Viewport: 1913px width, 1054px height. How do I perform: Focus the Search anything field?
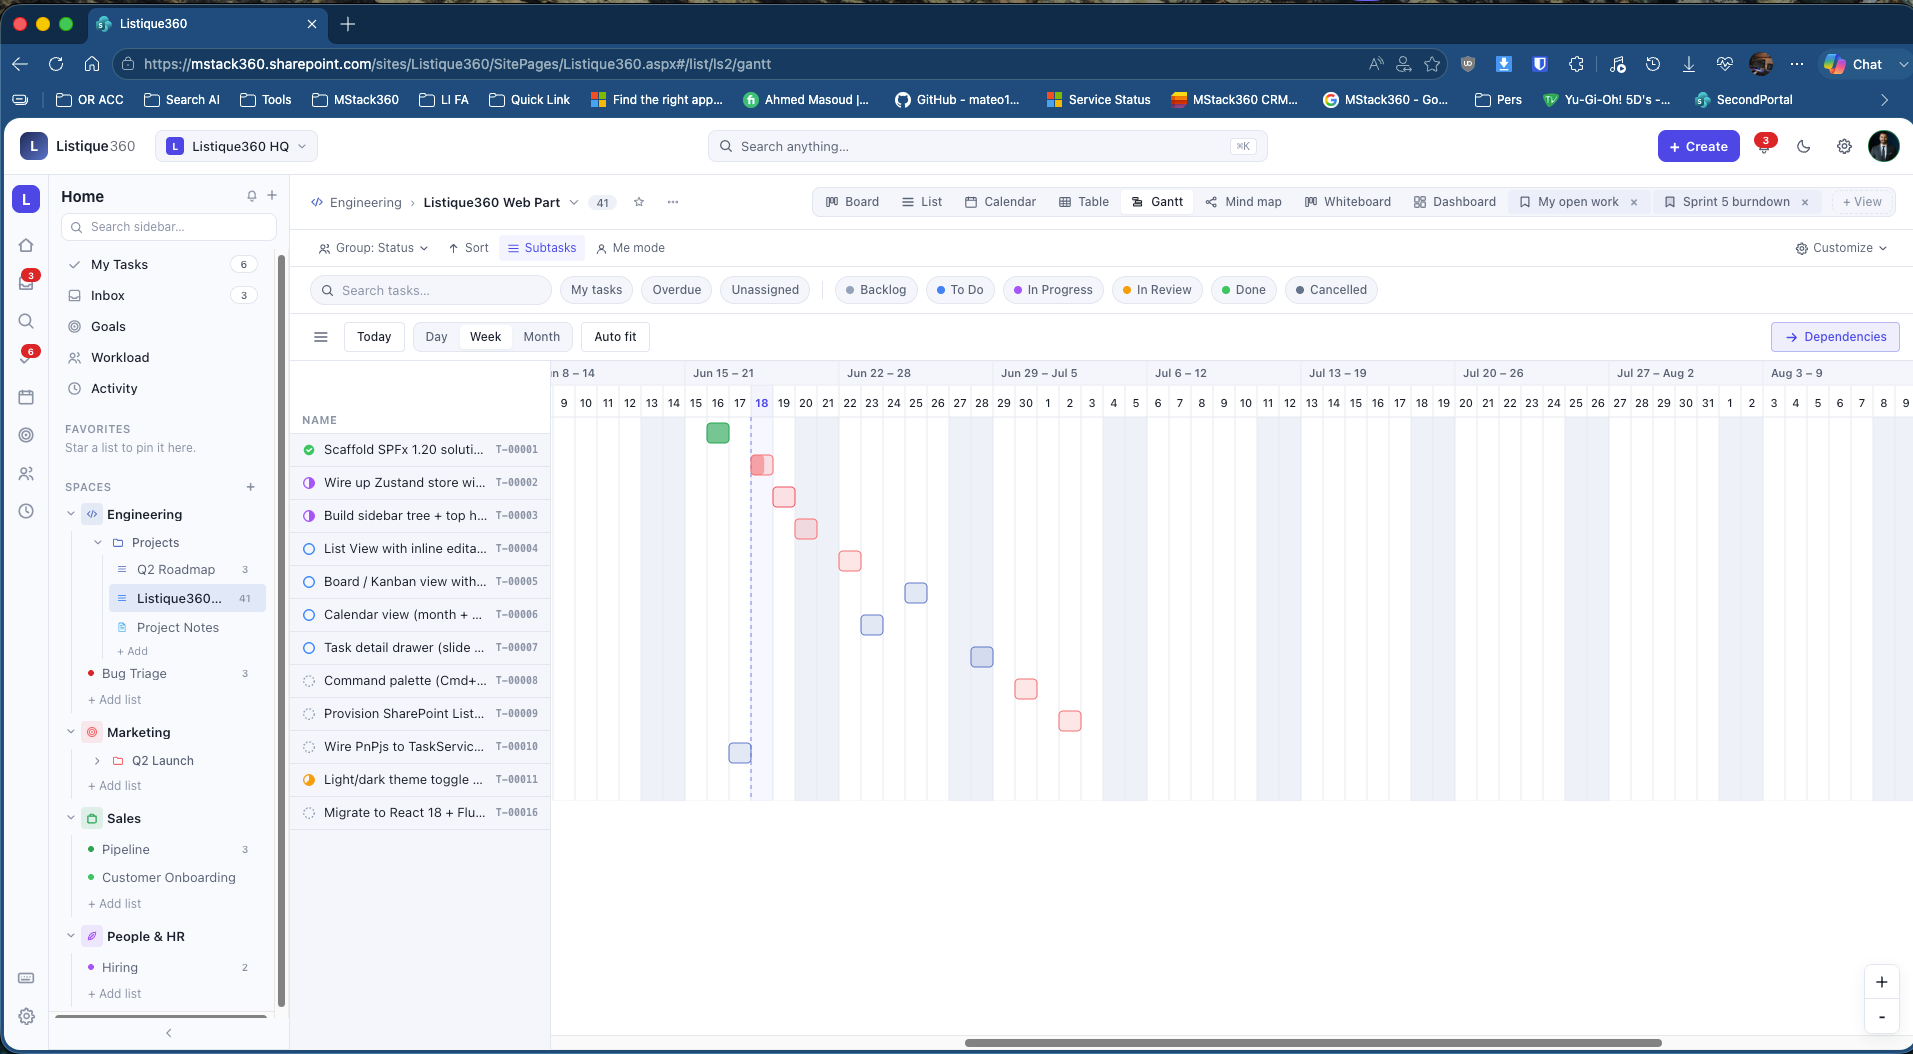coord(987,146)
